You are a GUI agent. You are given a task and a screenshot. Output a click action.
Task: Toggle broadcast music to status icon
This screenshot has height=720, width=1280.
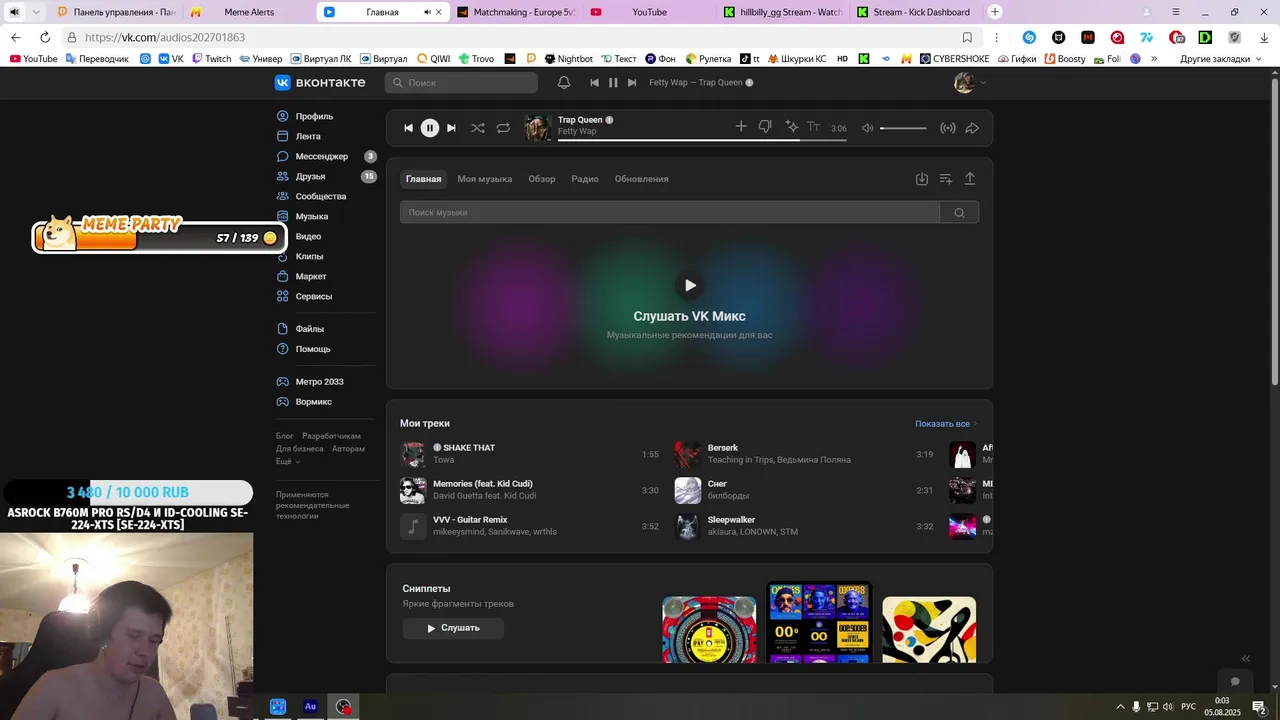coord(948,128)
